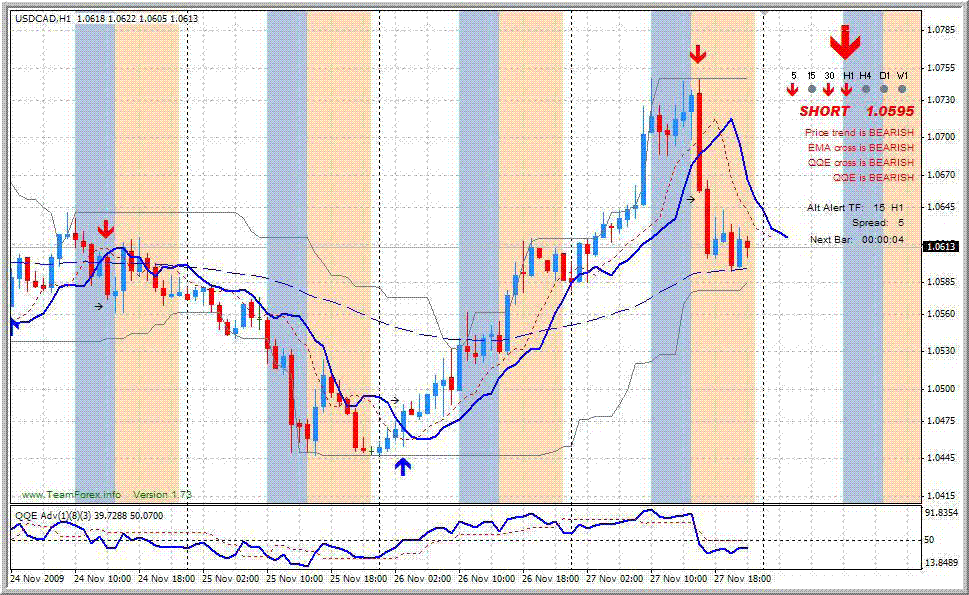This screenshot has height=595, width=969.
Task: Click the red down-arrow below the 30 label
Action: click(828, 89)
